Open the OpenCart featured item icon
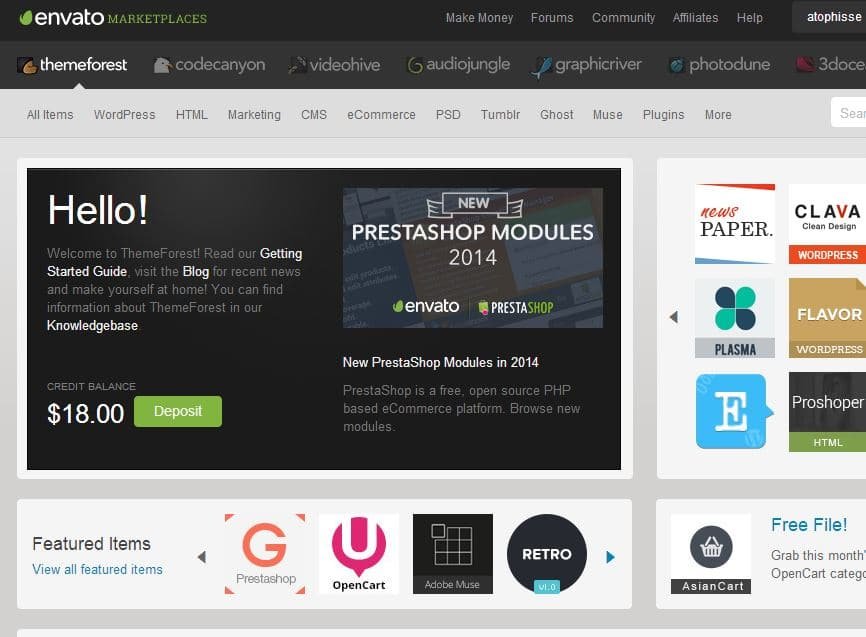The image size is (866, 637). [359, 554]
